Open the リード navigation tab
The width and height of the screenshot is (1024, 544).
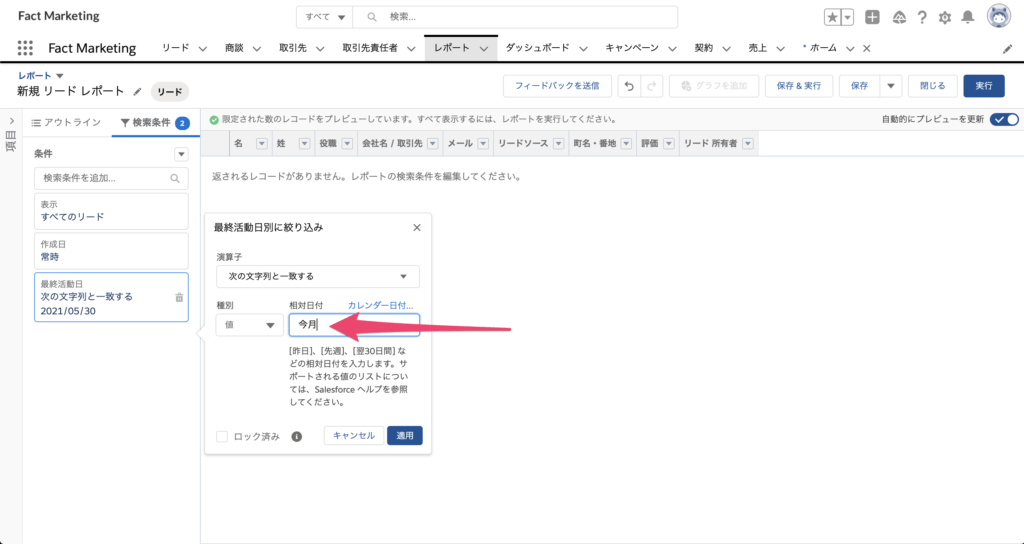coord(176,48)
